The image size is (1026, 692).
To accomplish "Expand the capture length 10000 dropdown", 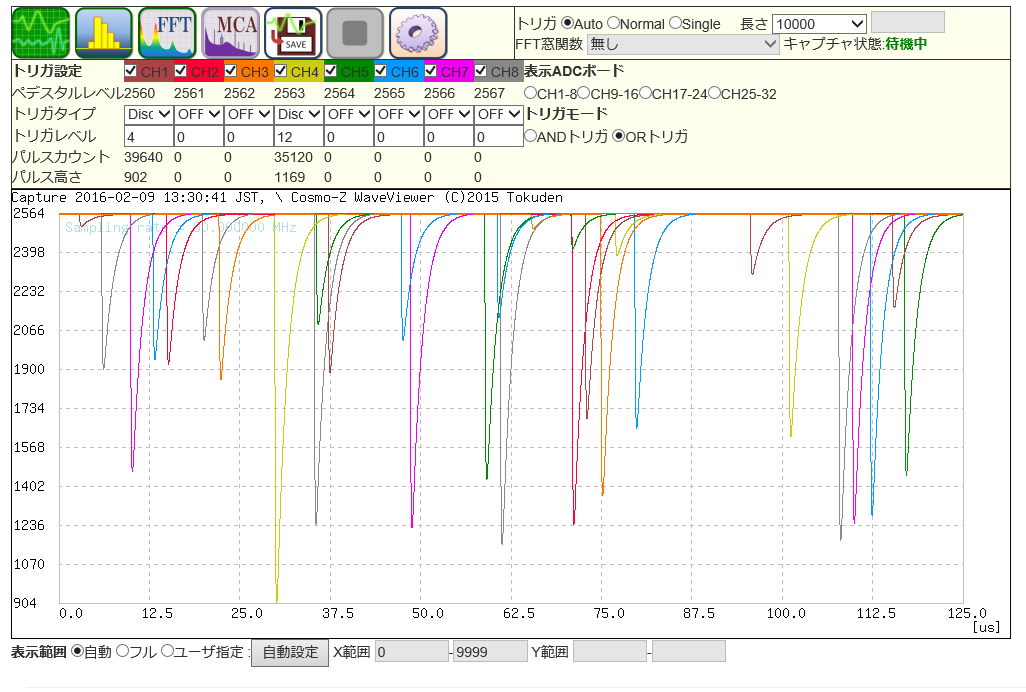I will pyautogui.click(x=819, y=23).
